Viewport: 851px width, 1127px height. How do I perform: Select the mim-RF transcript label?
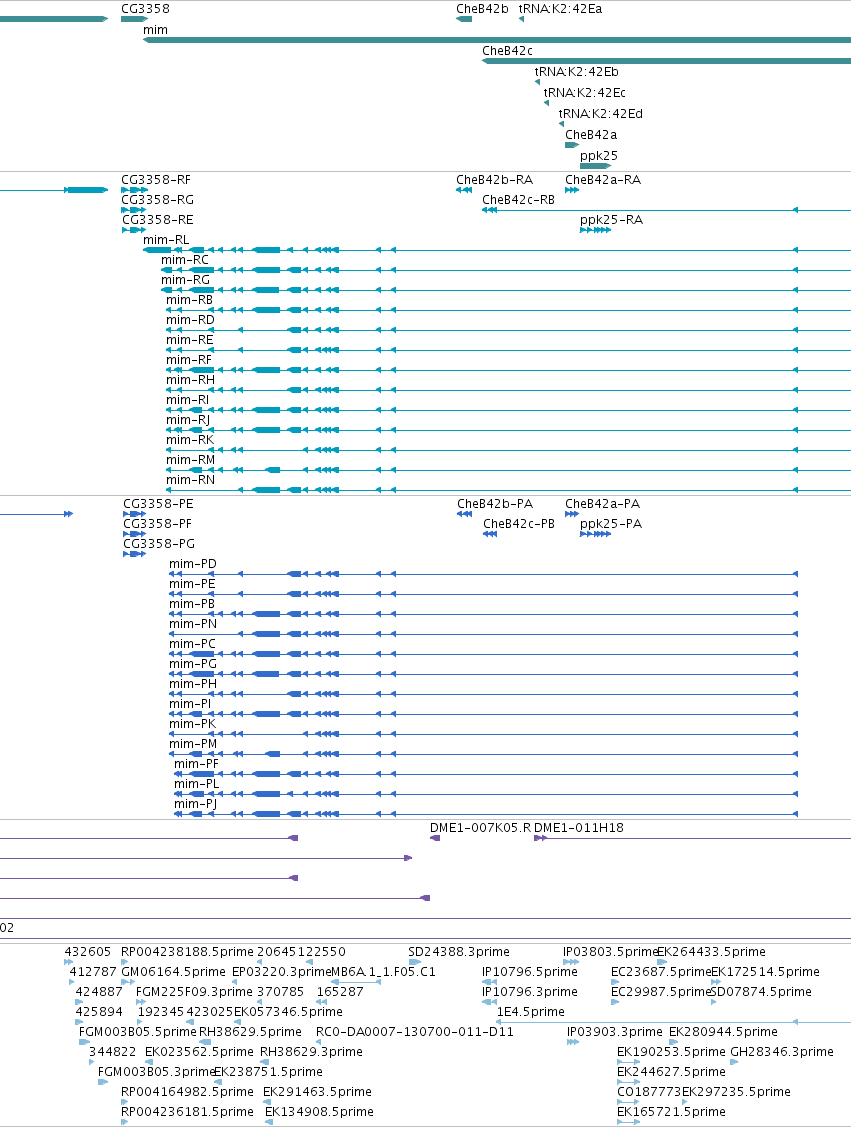click(x=189, y=359)
